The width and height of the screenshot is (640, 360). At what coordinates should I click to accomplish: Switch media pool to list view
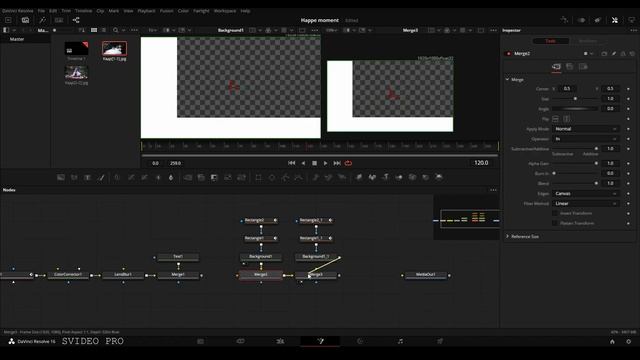click(104, 30)
